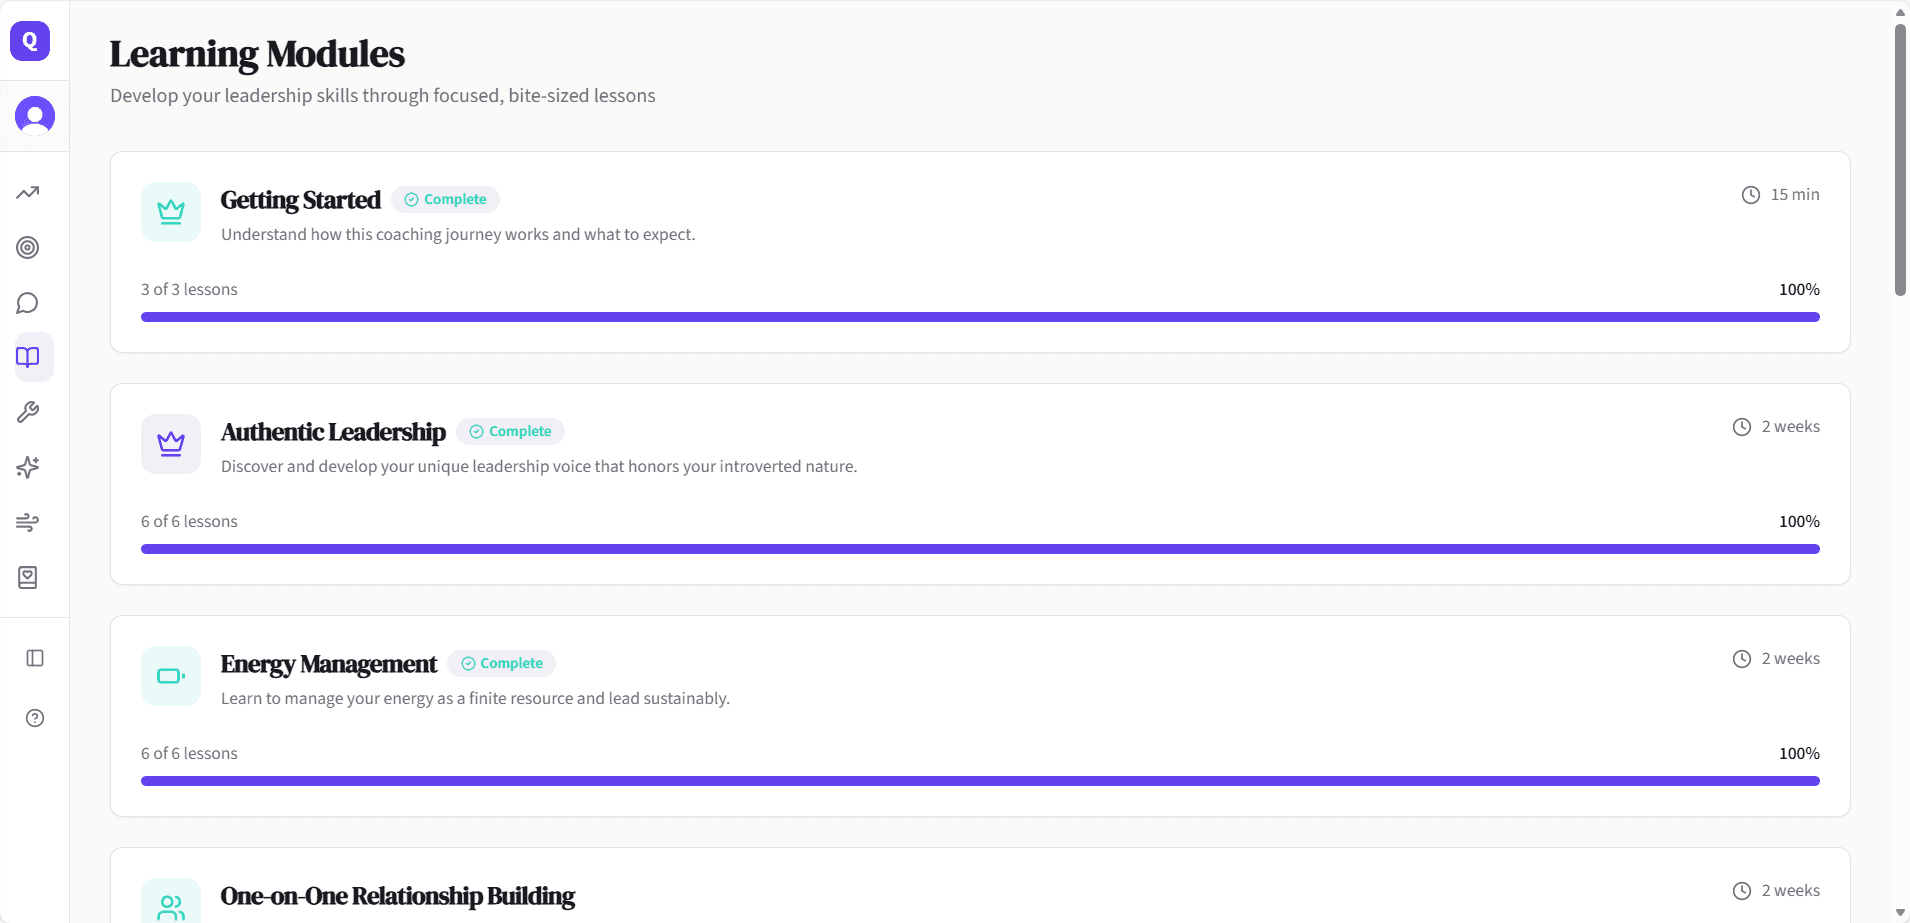Click the clock icon beside Authentic Leadership

(x=1741, y=425)
